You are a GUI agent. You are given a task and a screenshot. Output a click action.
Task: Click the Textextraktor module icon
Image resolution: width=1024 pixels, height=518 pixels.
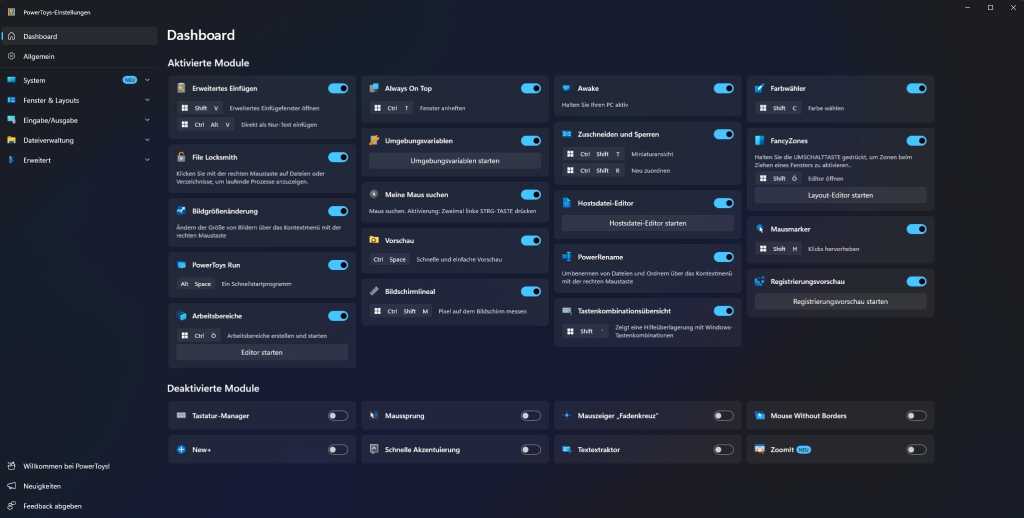click(x=566, y=449)
